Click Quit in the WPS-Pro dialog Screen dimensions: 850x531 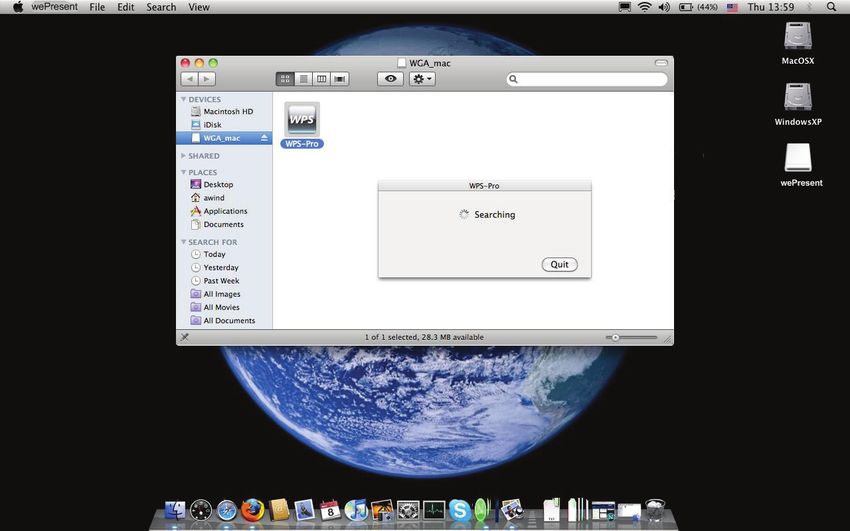tap(559, 264)
